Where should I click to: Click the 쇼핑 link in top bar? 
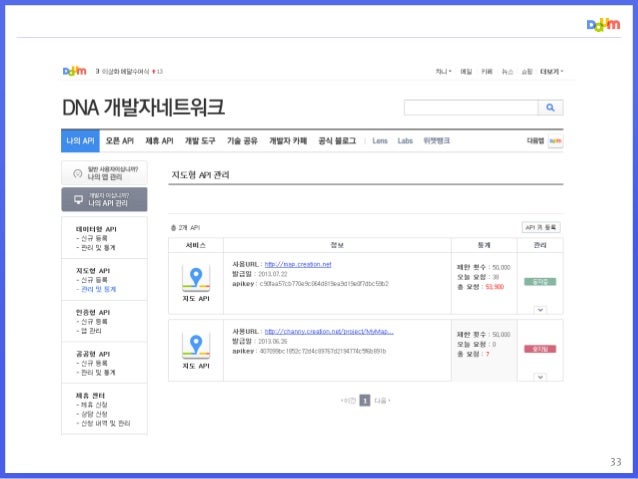point(527,72)
